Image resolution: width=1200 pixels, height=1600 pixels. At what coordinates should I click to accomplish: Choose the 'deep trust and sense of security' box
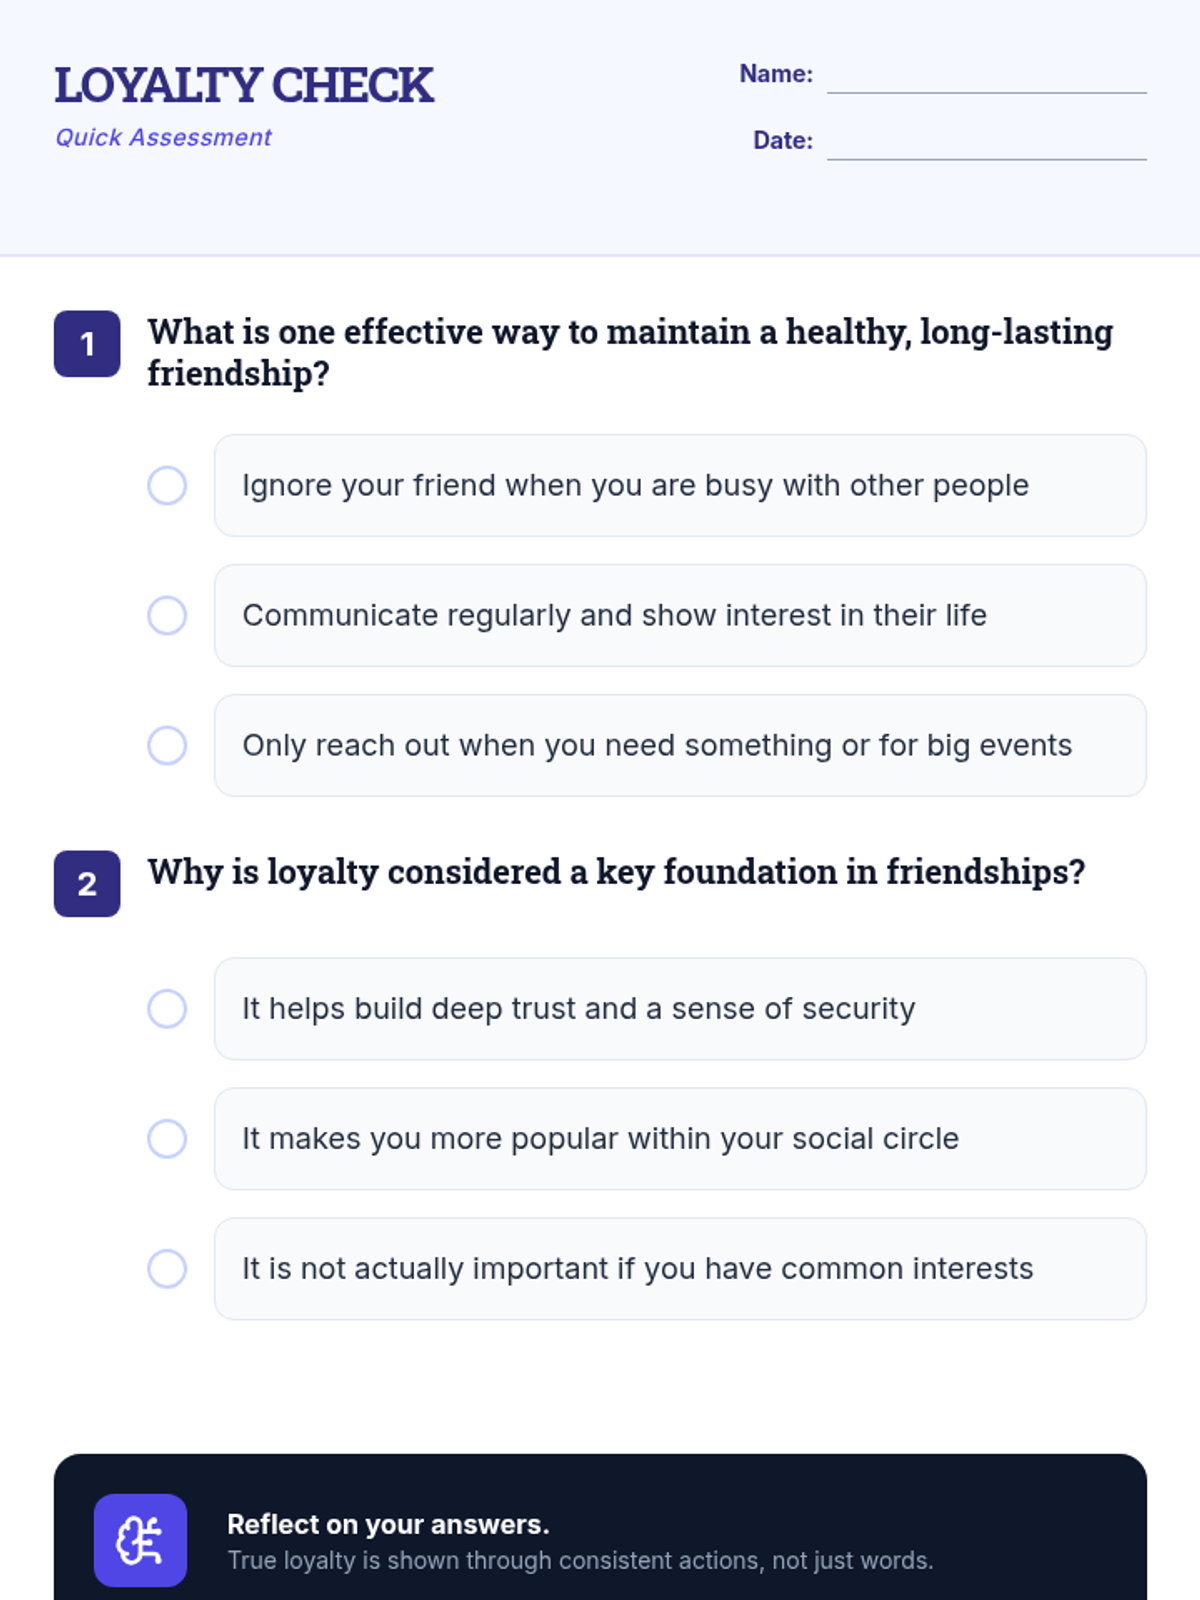680,1009
